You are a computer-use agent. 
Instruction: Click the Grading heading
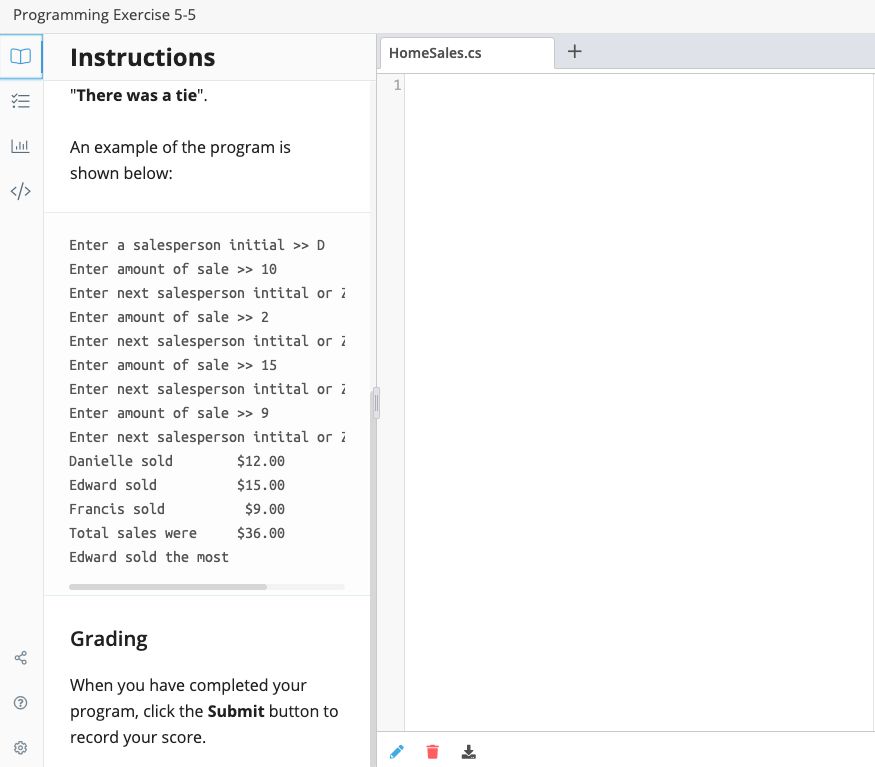[x=109, y=639]
